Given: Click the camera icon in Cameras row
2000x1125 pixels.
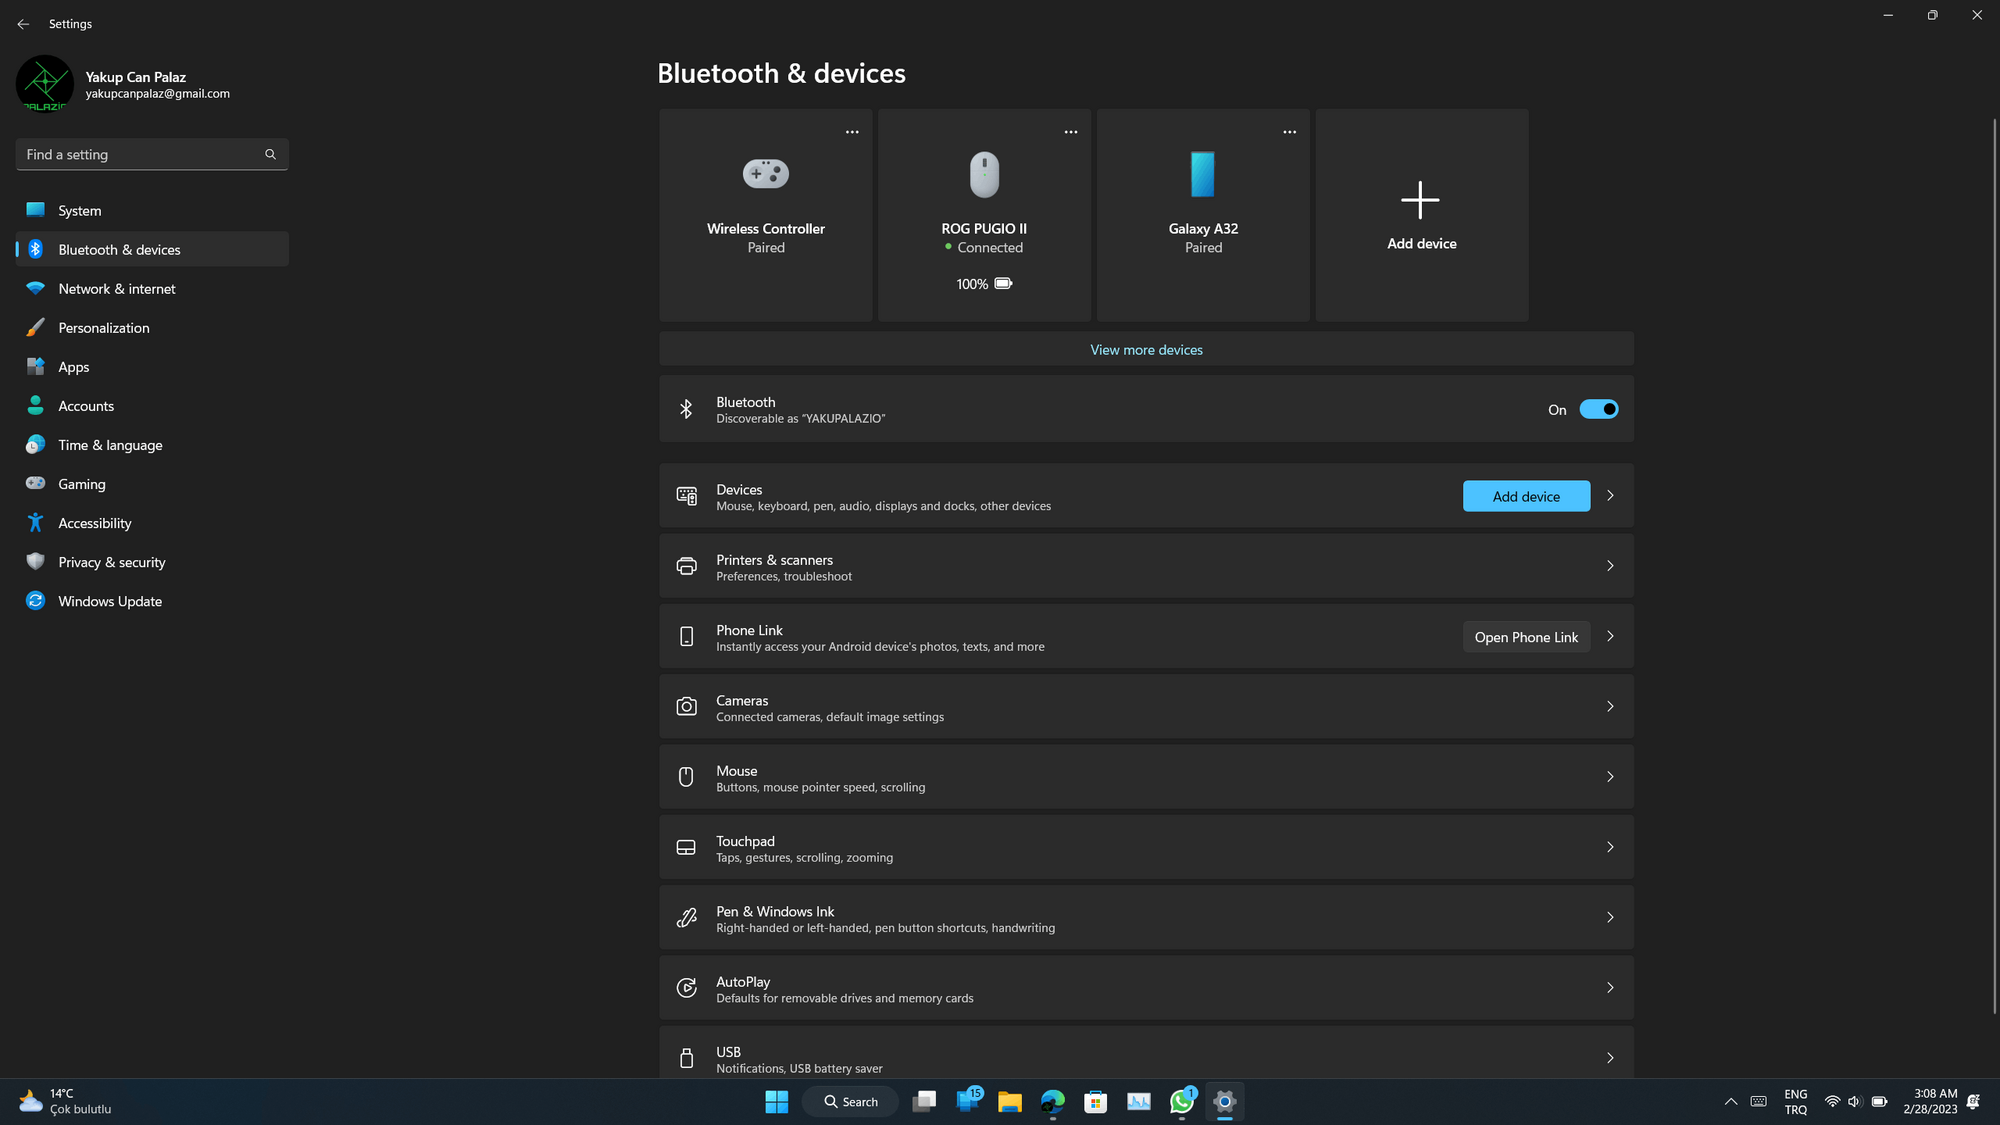Looking at the screenshot, I should [x=686, y=707].
